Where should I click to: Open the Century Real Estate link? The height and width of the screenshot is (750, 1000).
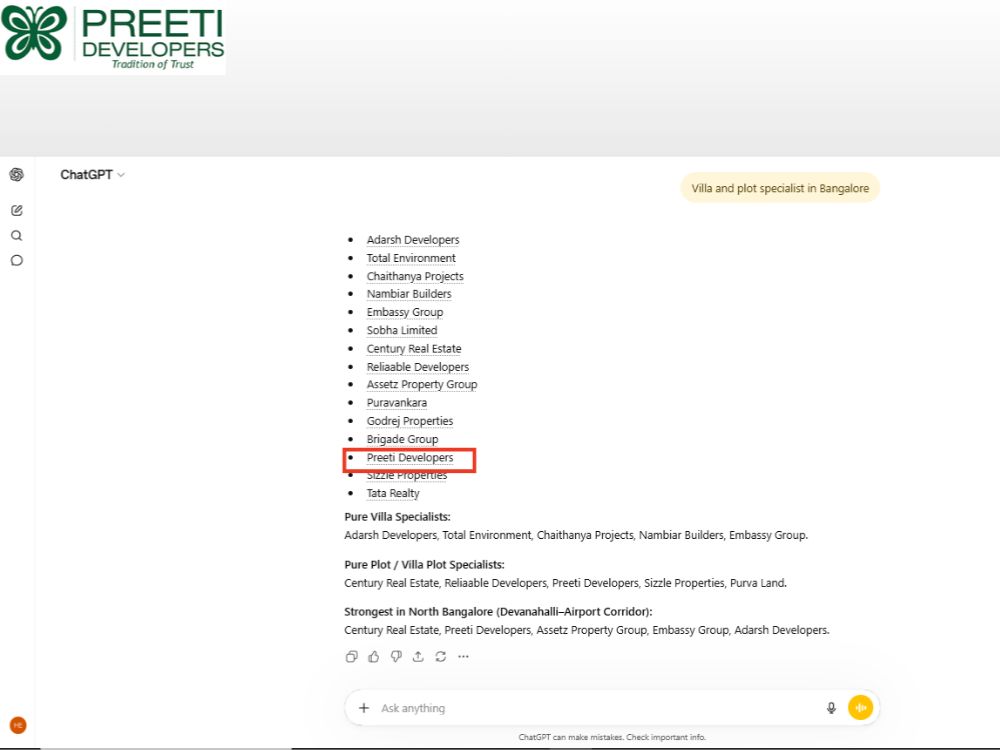click(413, 349)
